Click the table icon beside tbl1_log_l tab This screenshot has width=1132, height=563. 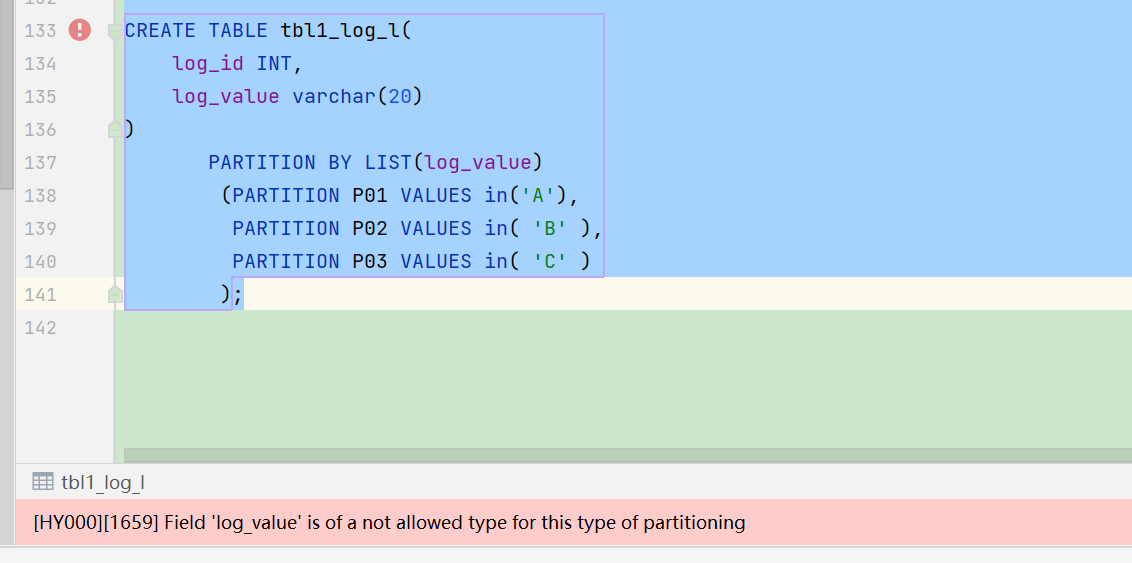(43, 481)
